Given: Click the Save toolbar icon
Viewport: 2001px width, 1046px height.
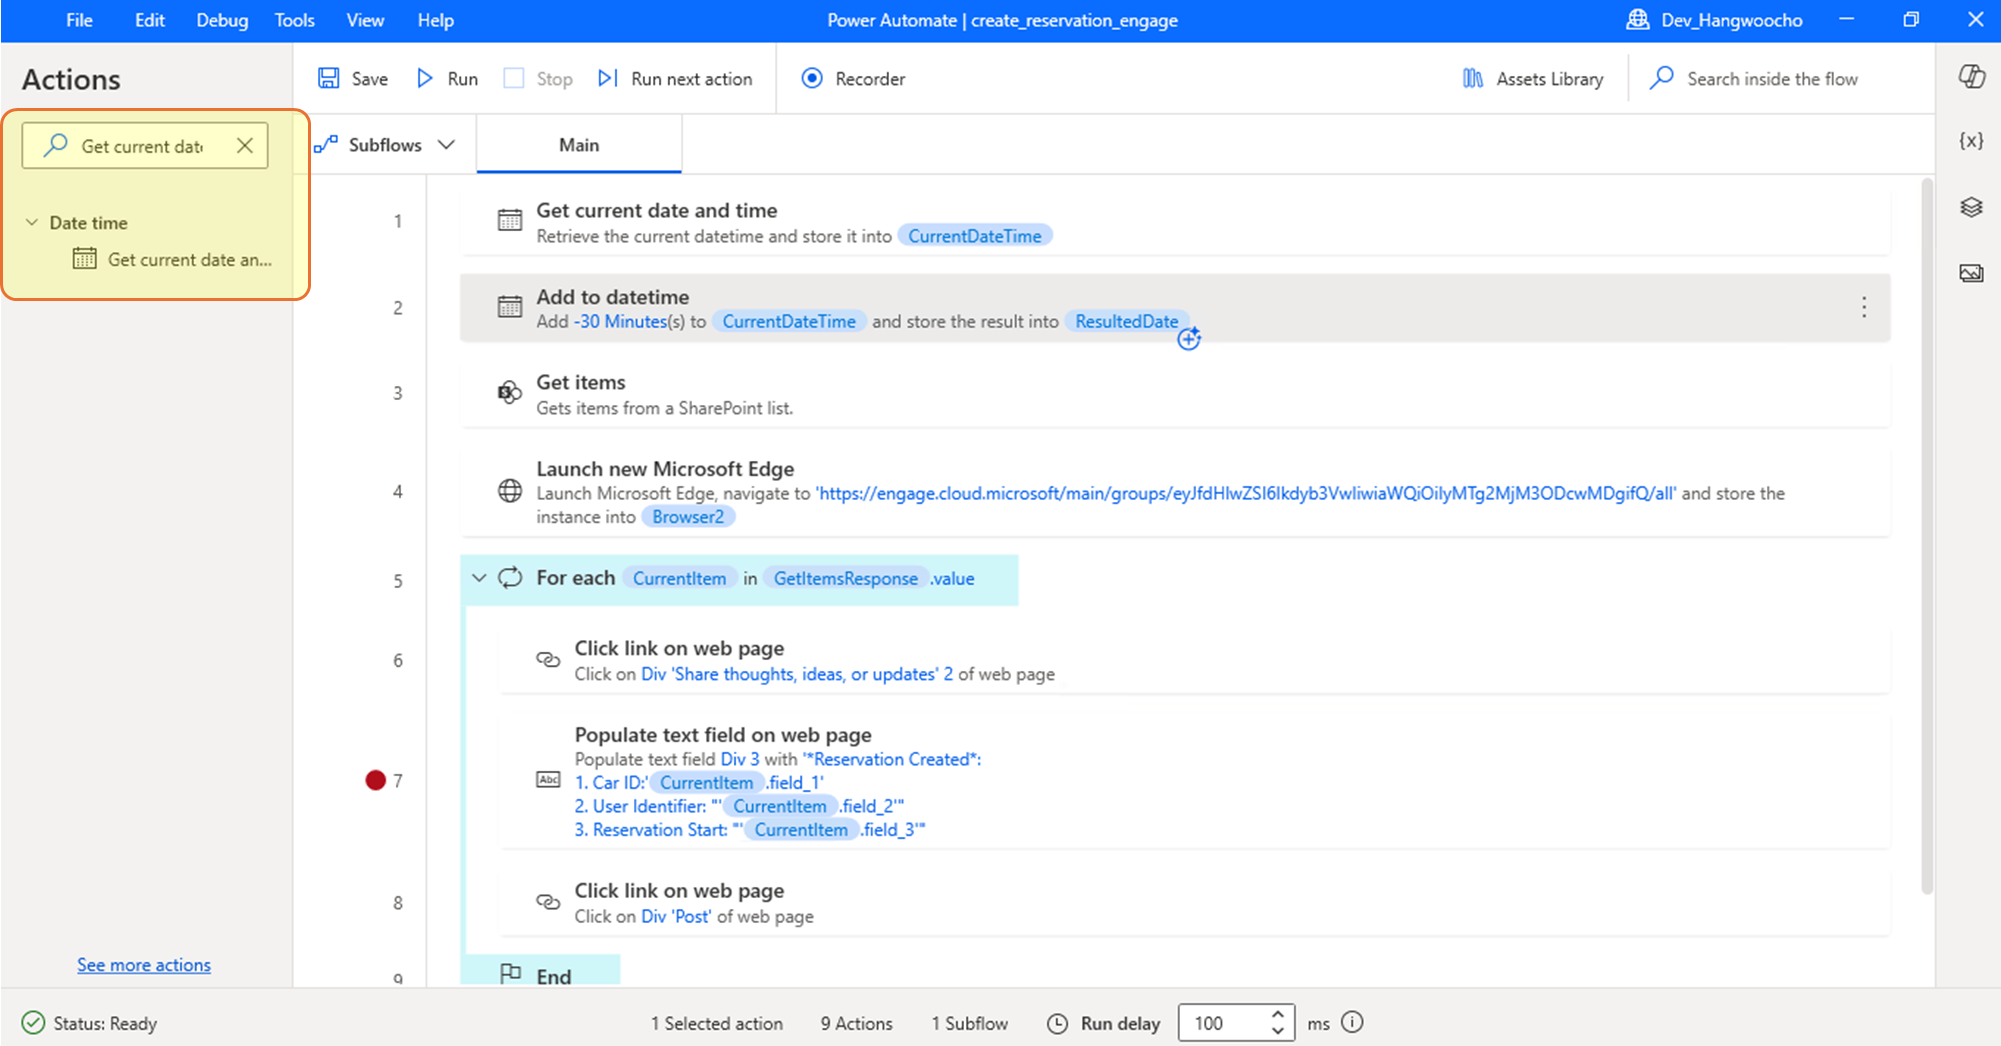Looking at the screenshot, I should (328, 78).
